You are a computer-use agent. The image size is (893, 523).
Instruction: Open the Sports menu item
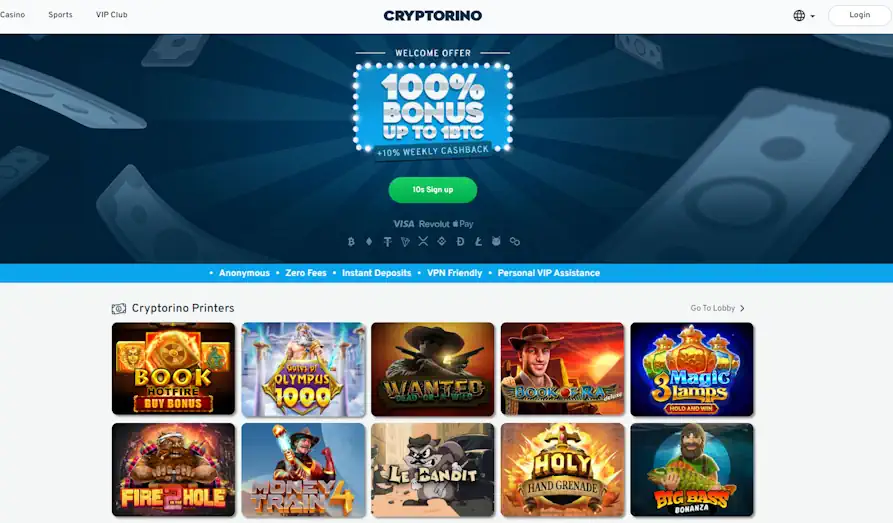[60, 15]
